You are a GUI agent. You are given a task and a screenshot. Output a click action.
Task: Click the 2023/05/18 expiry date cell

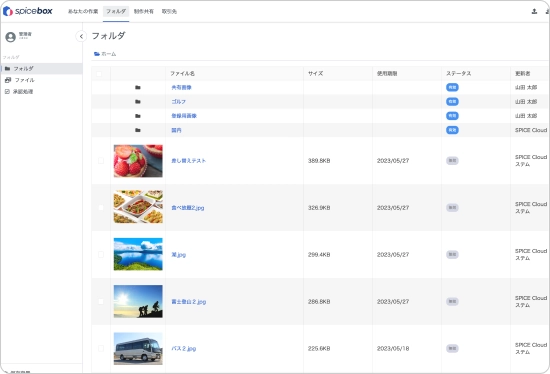click(x=393, y=349)
